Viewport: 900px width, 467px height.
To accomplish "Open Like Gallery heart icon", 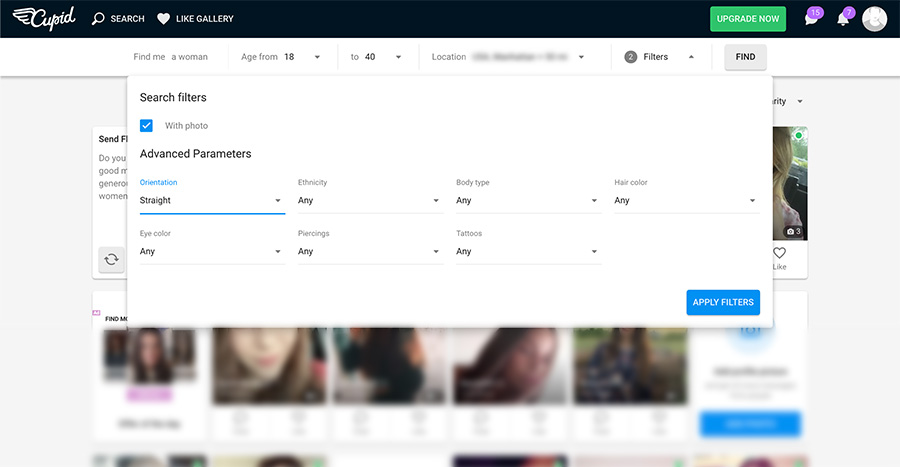I will [x=164, y=19].
